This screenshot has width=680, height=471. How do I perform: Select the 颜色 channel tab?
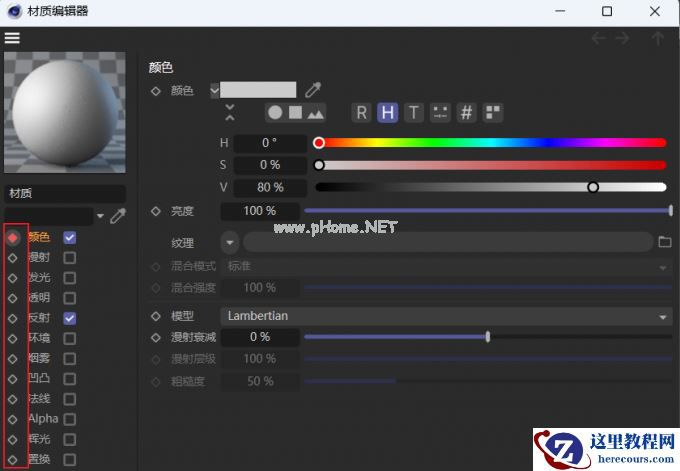39,237
